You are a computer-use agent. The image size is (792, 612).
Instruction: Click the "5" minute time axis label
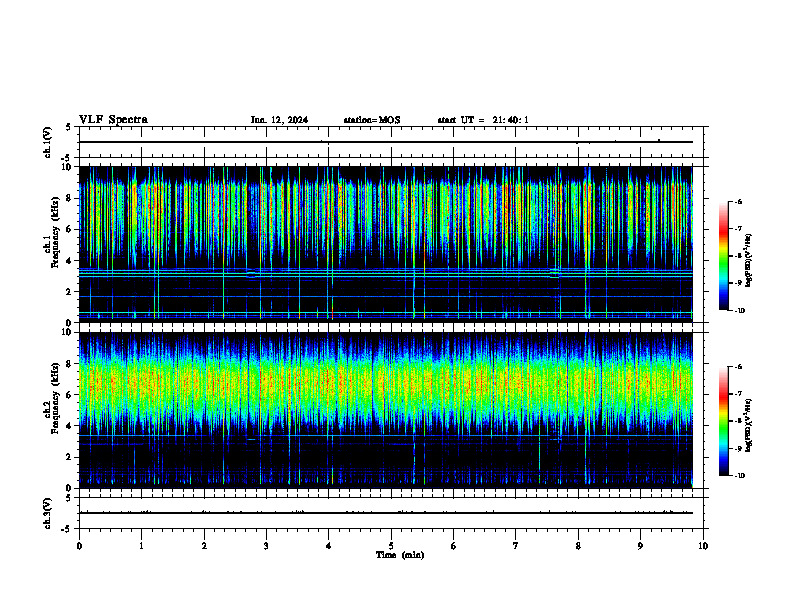tap(391, 546)
